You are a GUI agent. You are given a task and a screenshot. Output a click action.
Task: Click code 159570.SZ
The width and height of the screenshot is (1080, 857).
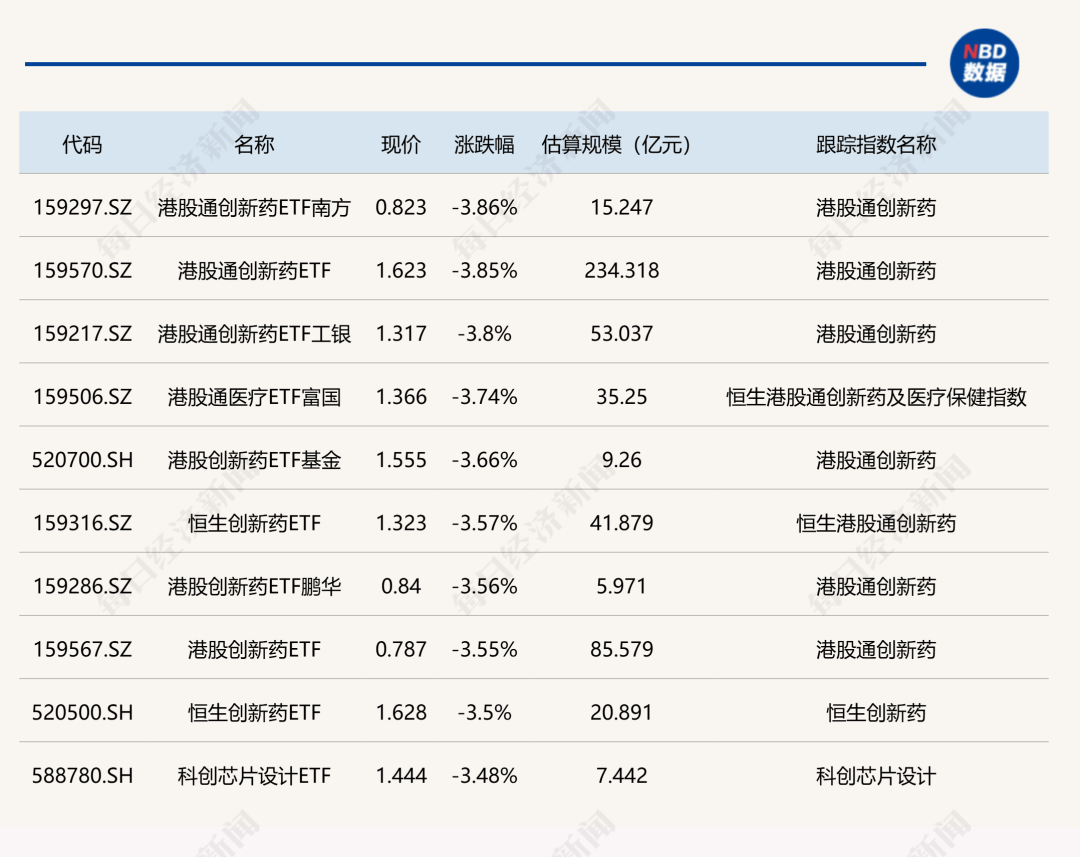click(x=80, y=270)
